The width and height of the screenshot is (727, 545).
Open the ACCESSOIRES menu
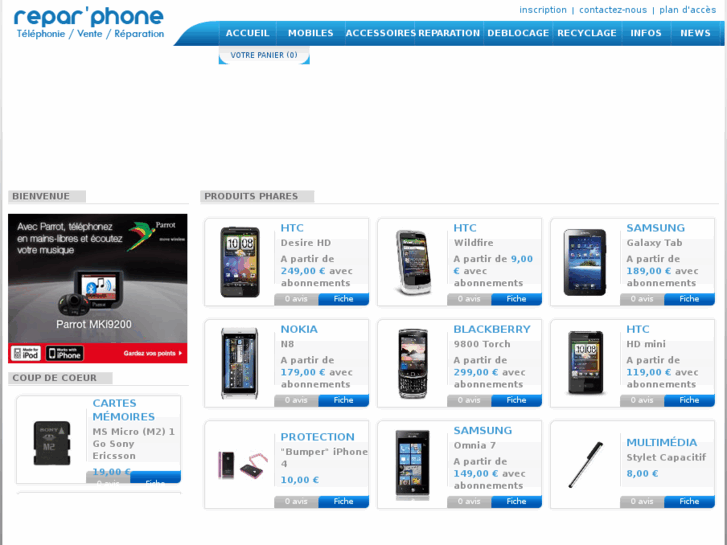coord(380,33)
